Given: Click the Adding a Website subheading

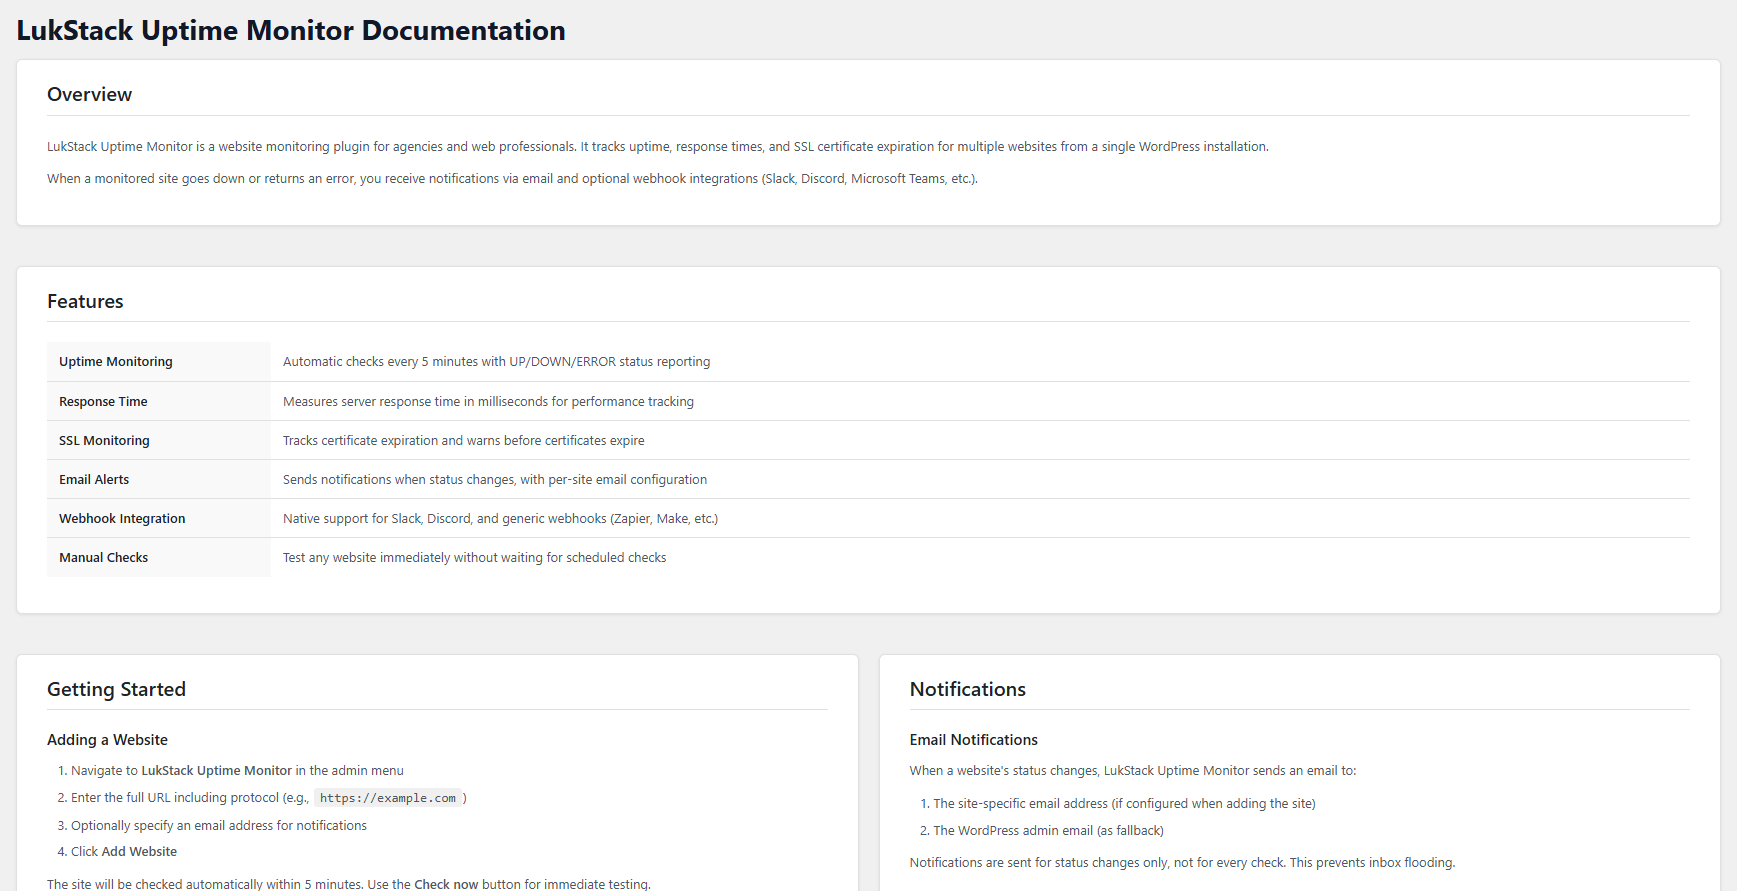Looking at the screenshot, I should (x=107, y=740).
